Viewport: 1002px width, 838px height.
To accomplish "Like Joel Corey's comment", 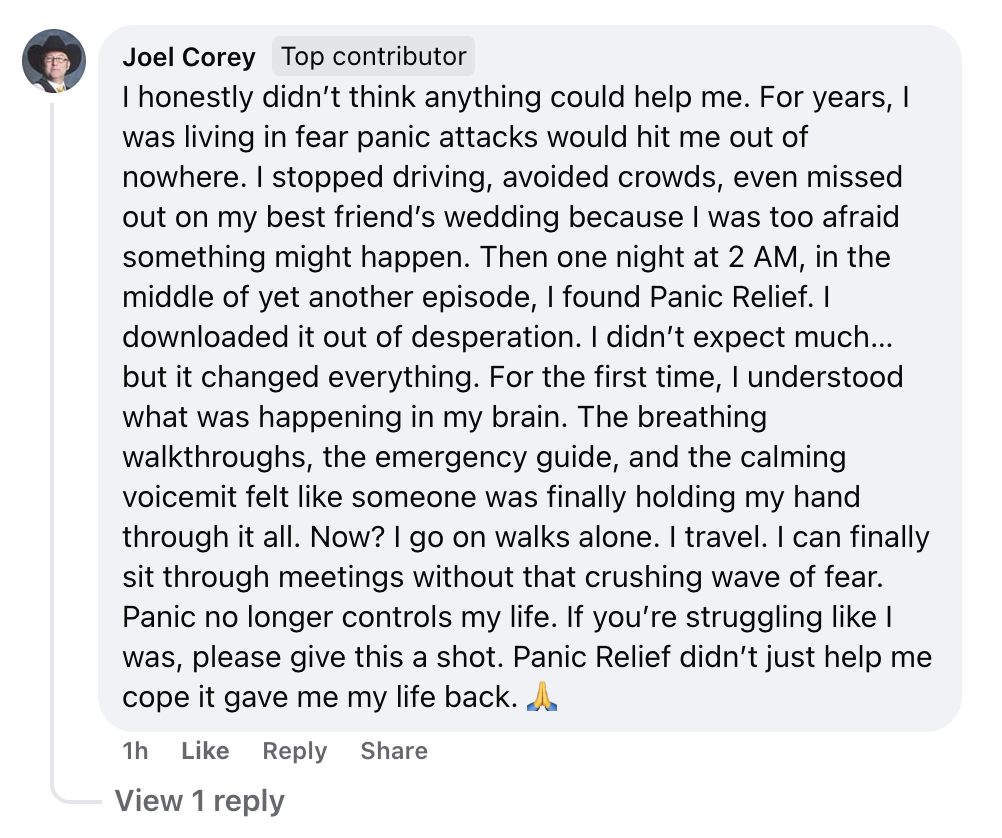I will tap(205, 750).
